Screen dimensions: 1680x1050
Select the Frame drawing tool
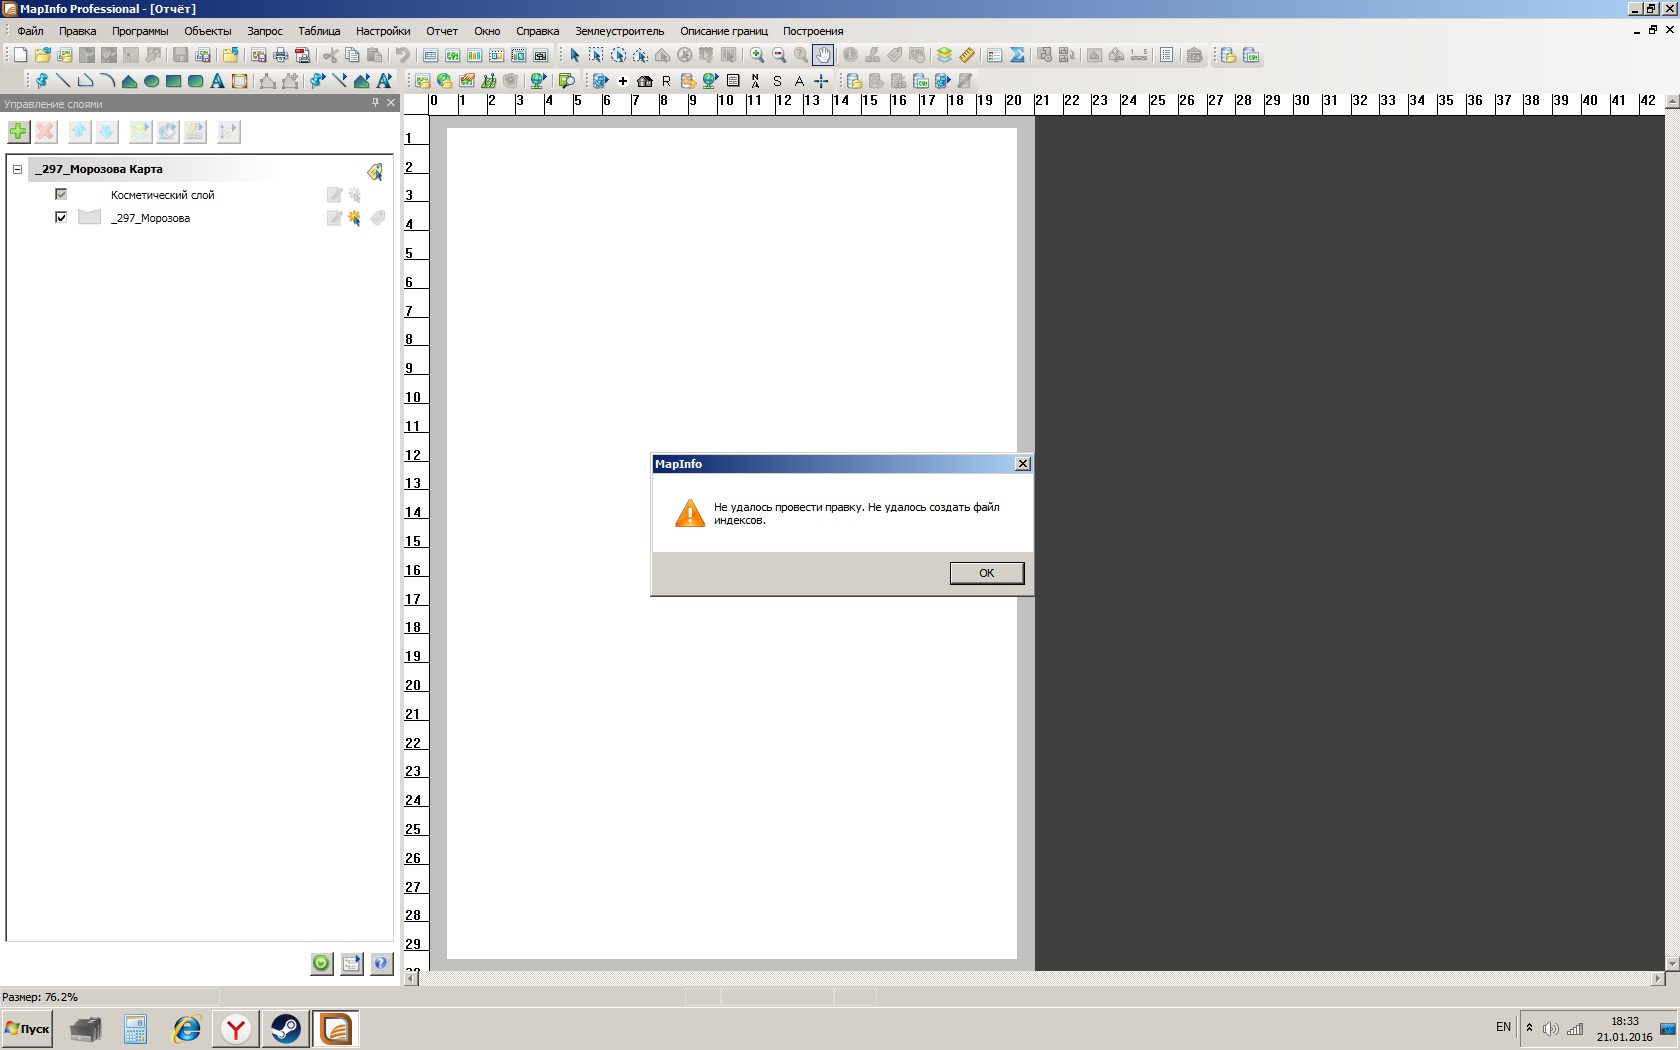pyautogui.click(x=239, y=81)
